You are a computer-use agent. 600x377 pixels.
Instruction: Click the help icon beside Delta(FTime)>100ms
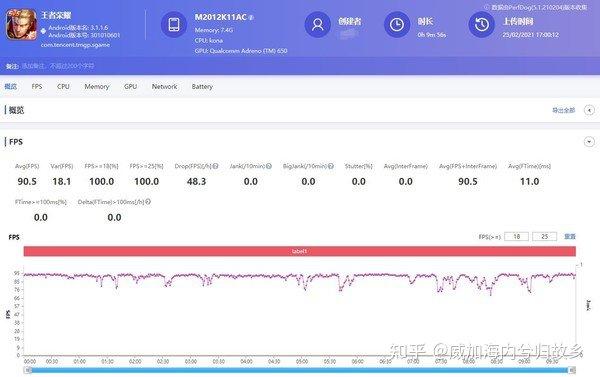click(148, 202)
